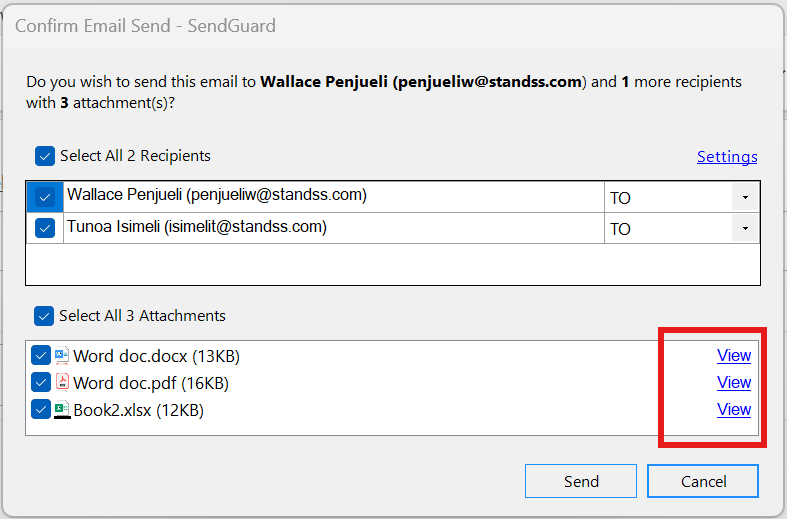Open the SendGuard Settings link
This screenshot has height=519, width=787.
727,157
